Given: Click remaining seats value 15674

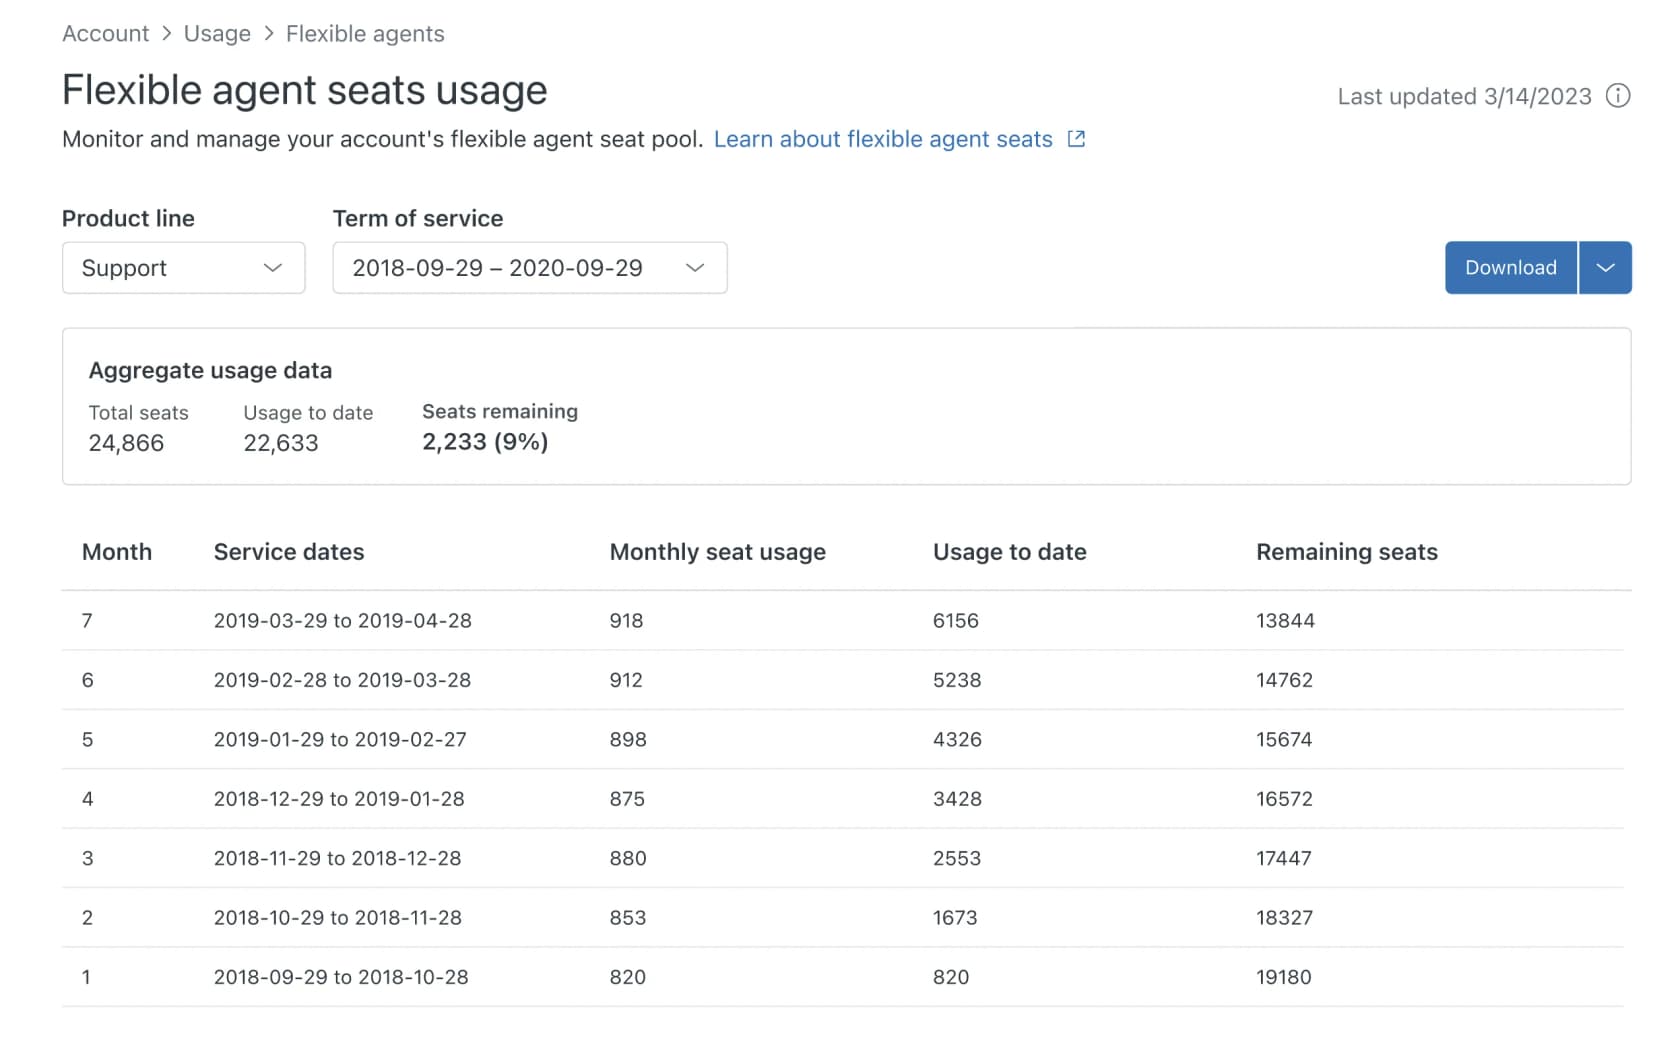Looking at the screenshot, I should pyautogui.click(x=1284, y=740).
